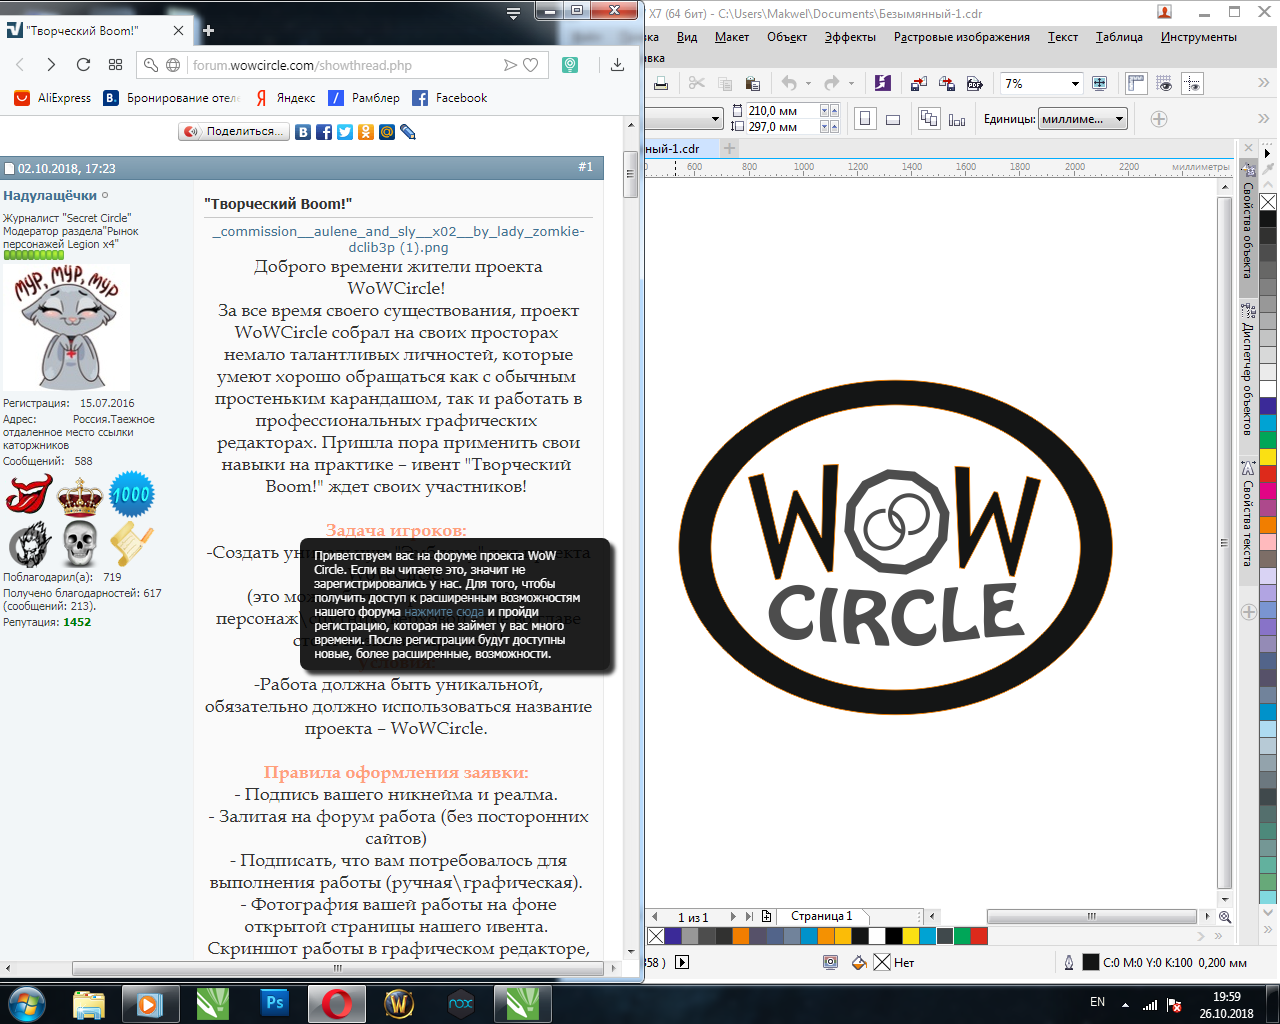
Task: Click the Print icon in CorelDRAW
Action: point(661,84)
